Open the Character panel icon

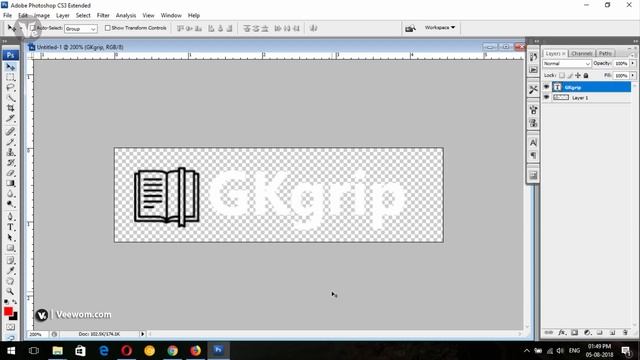(533, 142)
